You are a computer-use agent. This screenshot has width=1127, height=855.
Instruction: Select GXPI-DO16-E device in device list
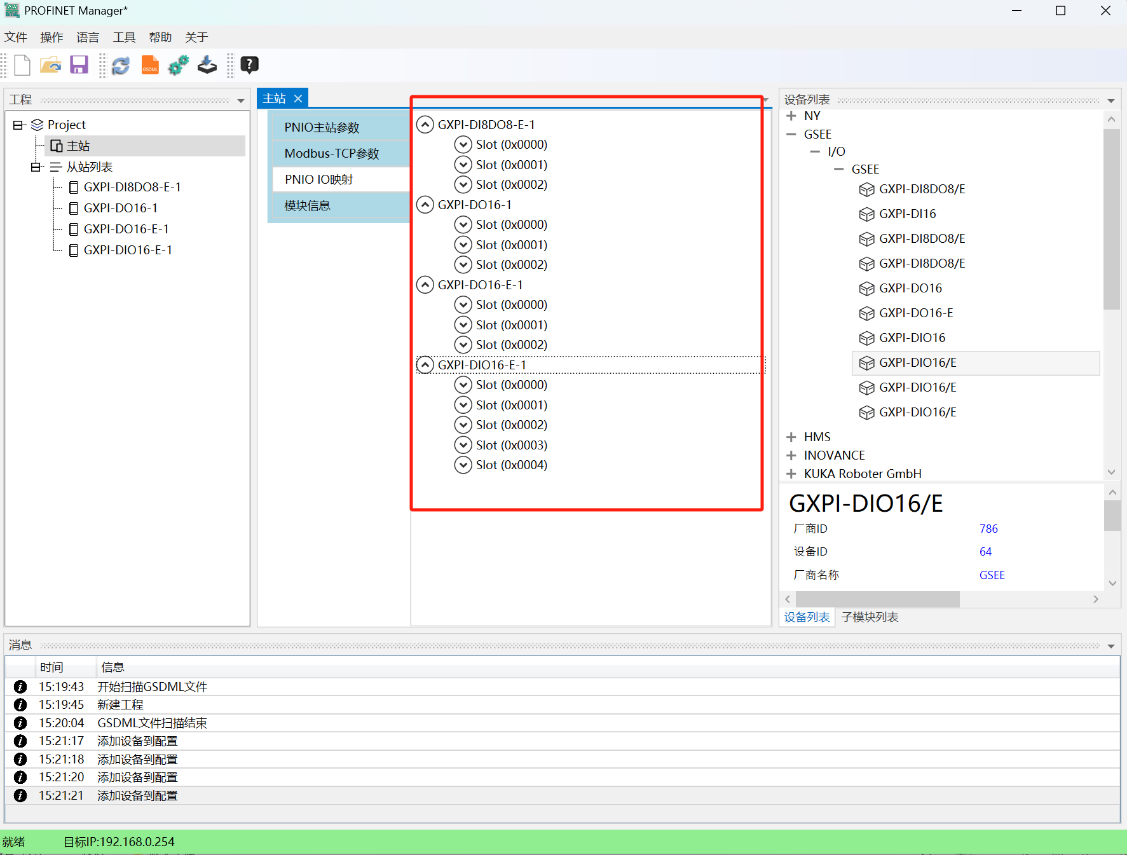(x=916, y=313)
